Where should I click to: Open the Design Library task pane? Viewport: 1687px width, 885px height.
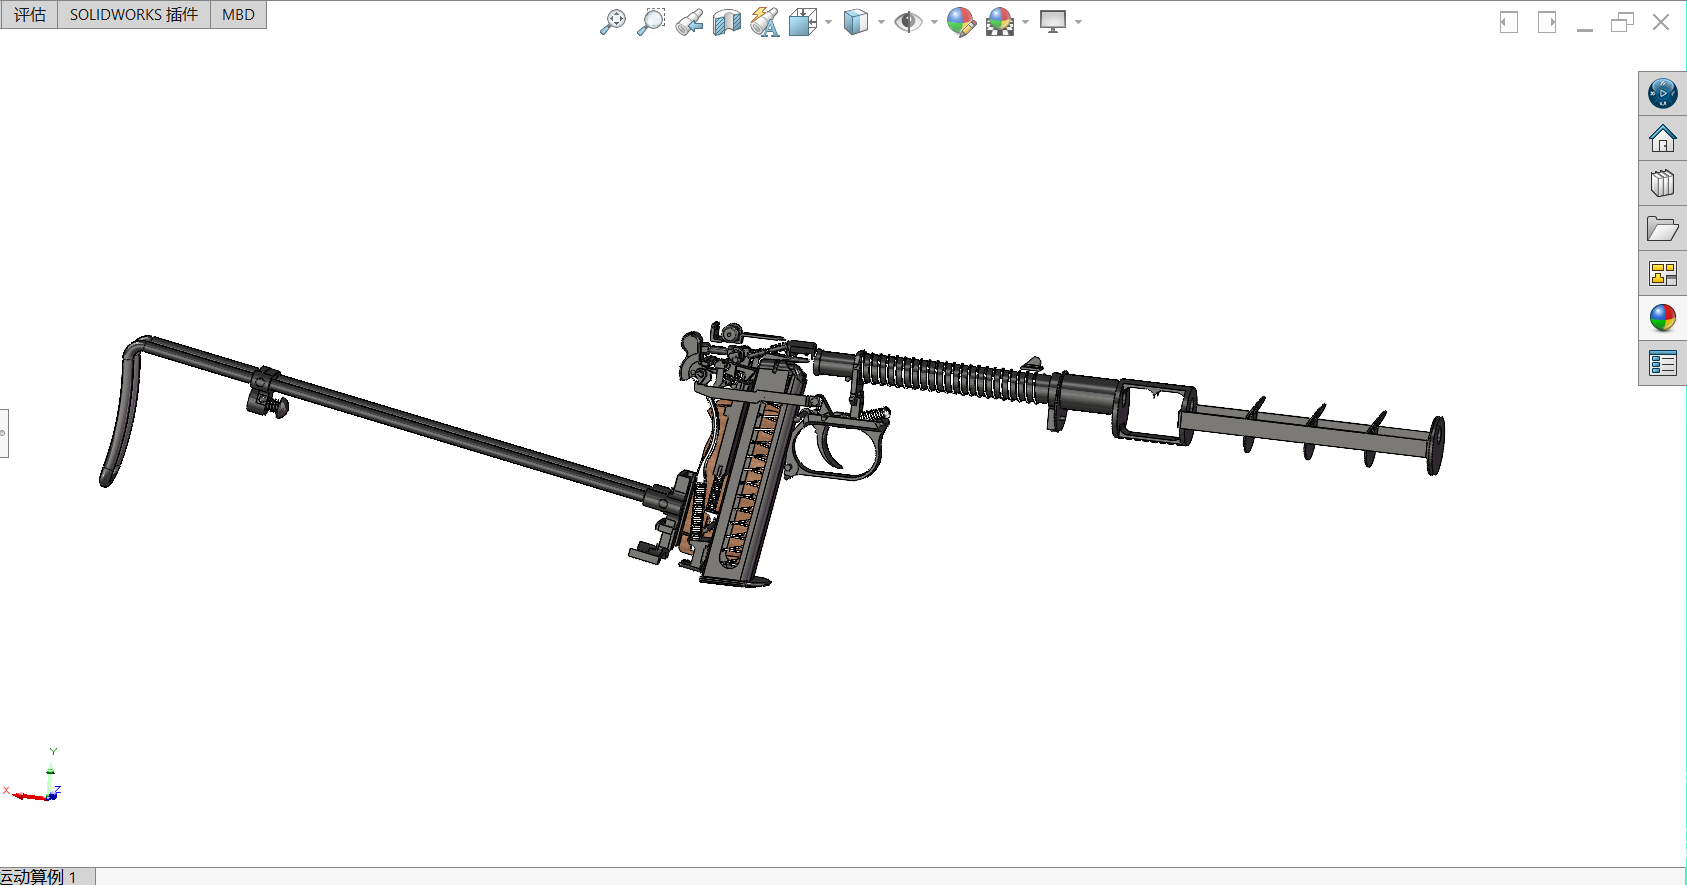[x=1662, y=183]
